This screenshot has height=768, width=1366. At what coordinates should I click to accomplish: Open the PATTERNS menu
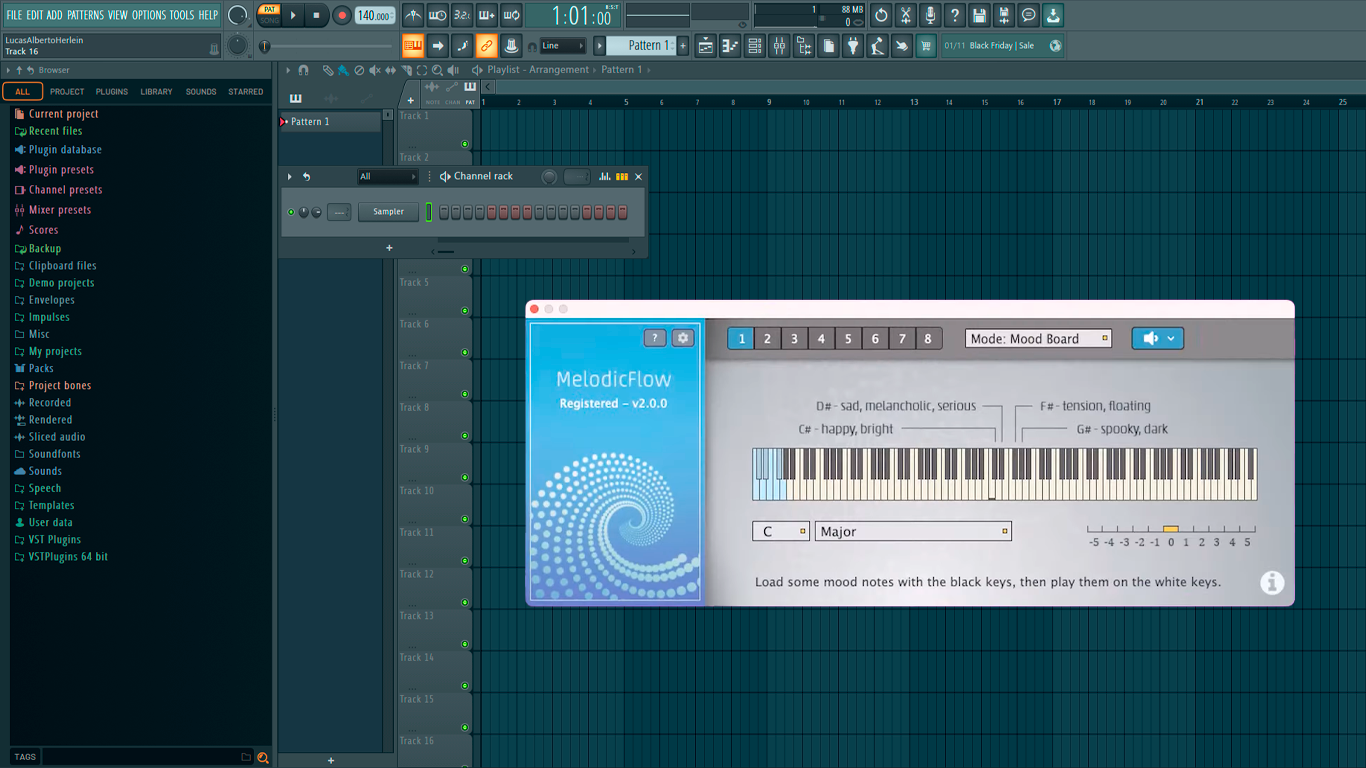coord(85,15)
